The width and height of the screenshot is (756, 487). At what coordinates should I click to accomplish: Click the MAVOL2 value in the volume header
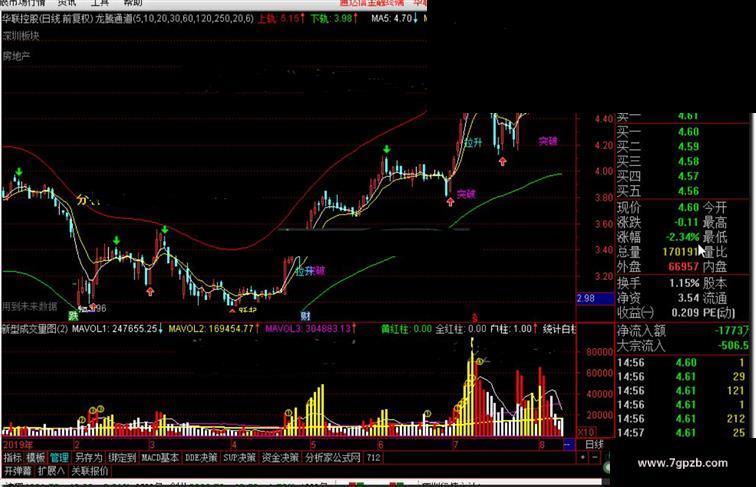(214, 329)
